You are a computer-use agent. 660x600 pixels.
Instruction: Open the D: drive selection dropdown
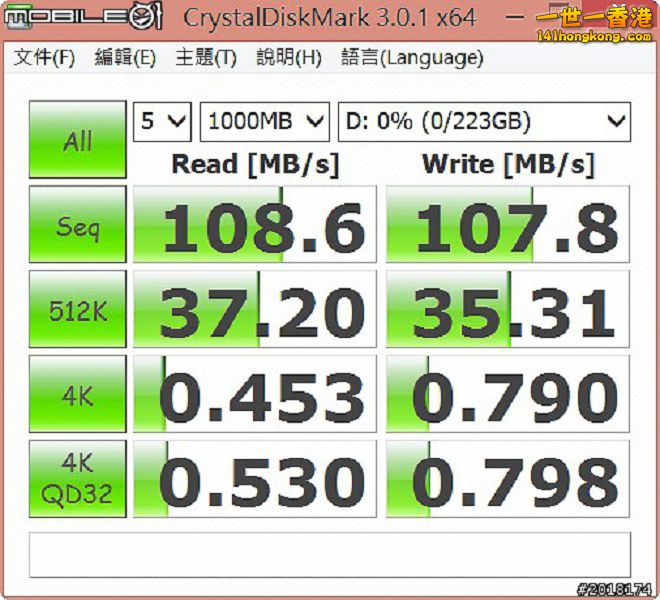484,122
